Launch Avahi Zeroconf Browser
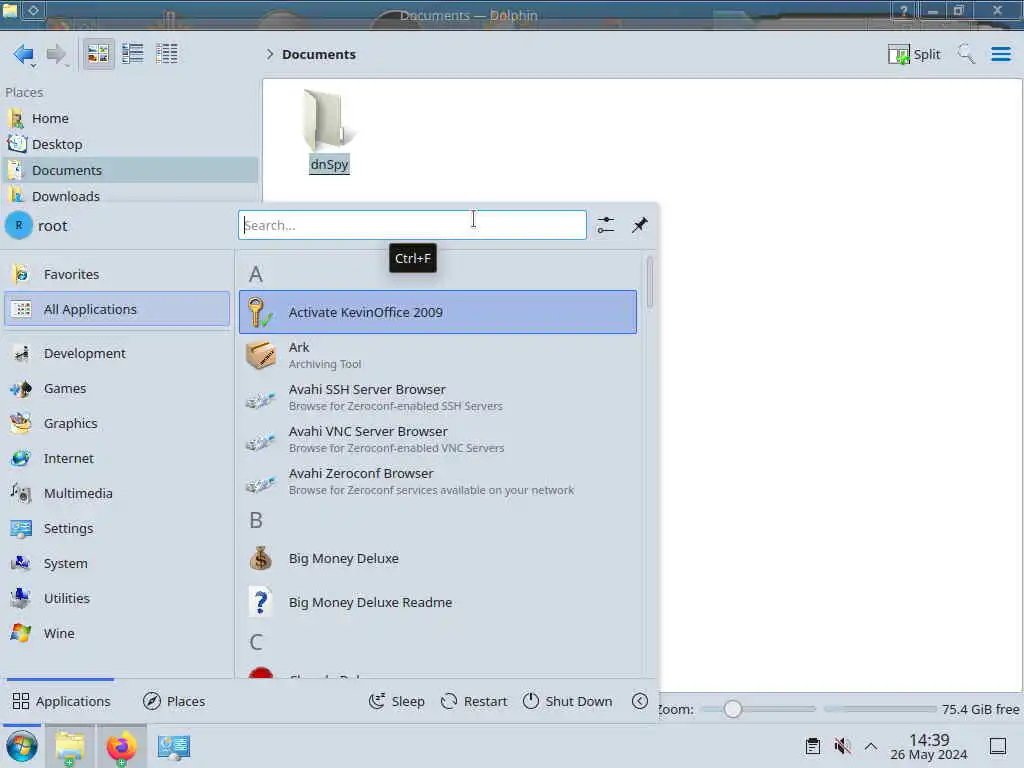Screen dimensions: 1024x768 [x=438, y=481]
